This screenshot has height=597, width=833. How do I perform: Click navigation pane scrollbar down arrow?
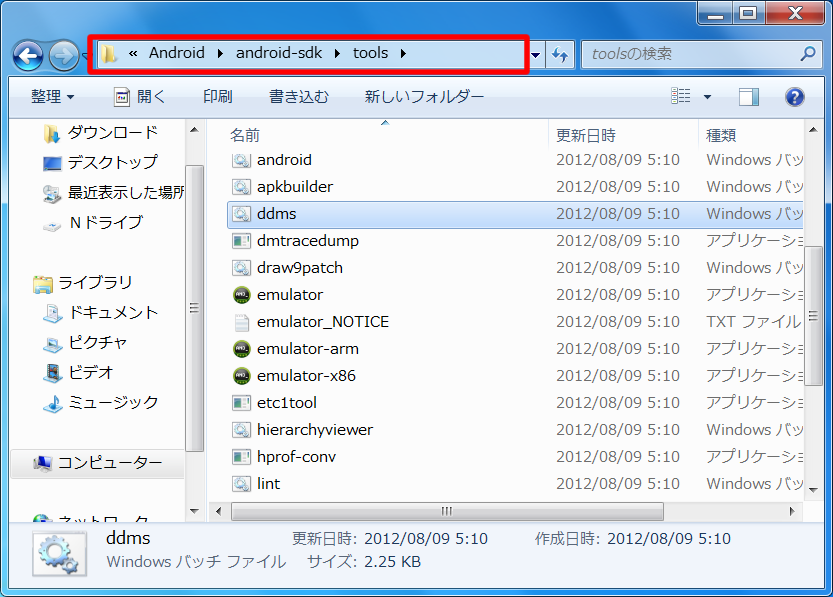point(194,511)
